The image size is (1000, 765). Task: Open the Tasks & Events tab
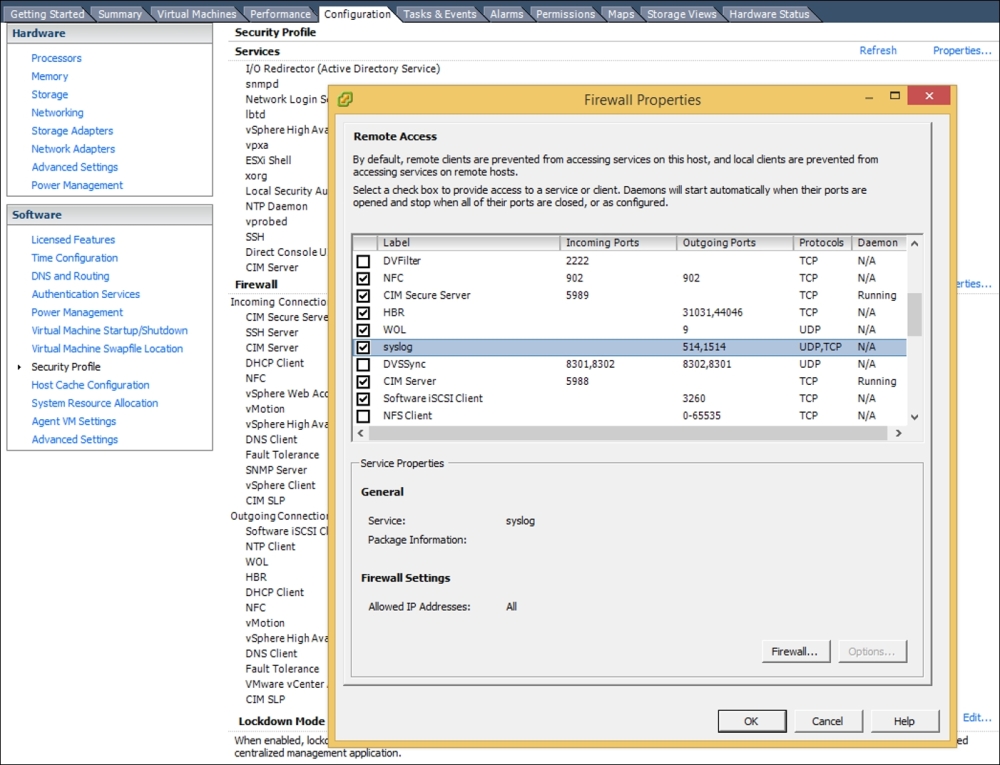[439, 14]
